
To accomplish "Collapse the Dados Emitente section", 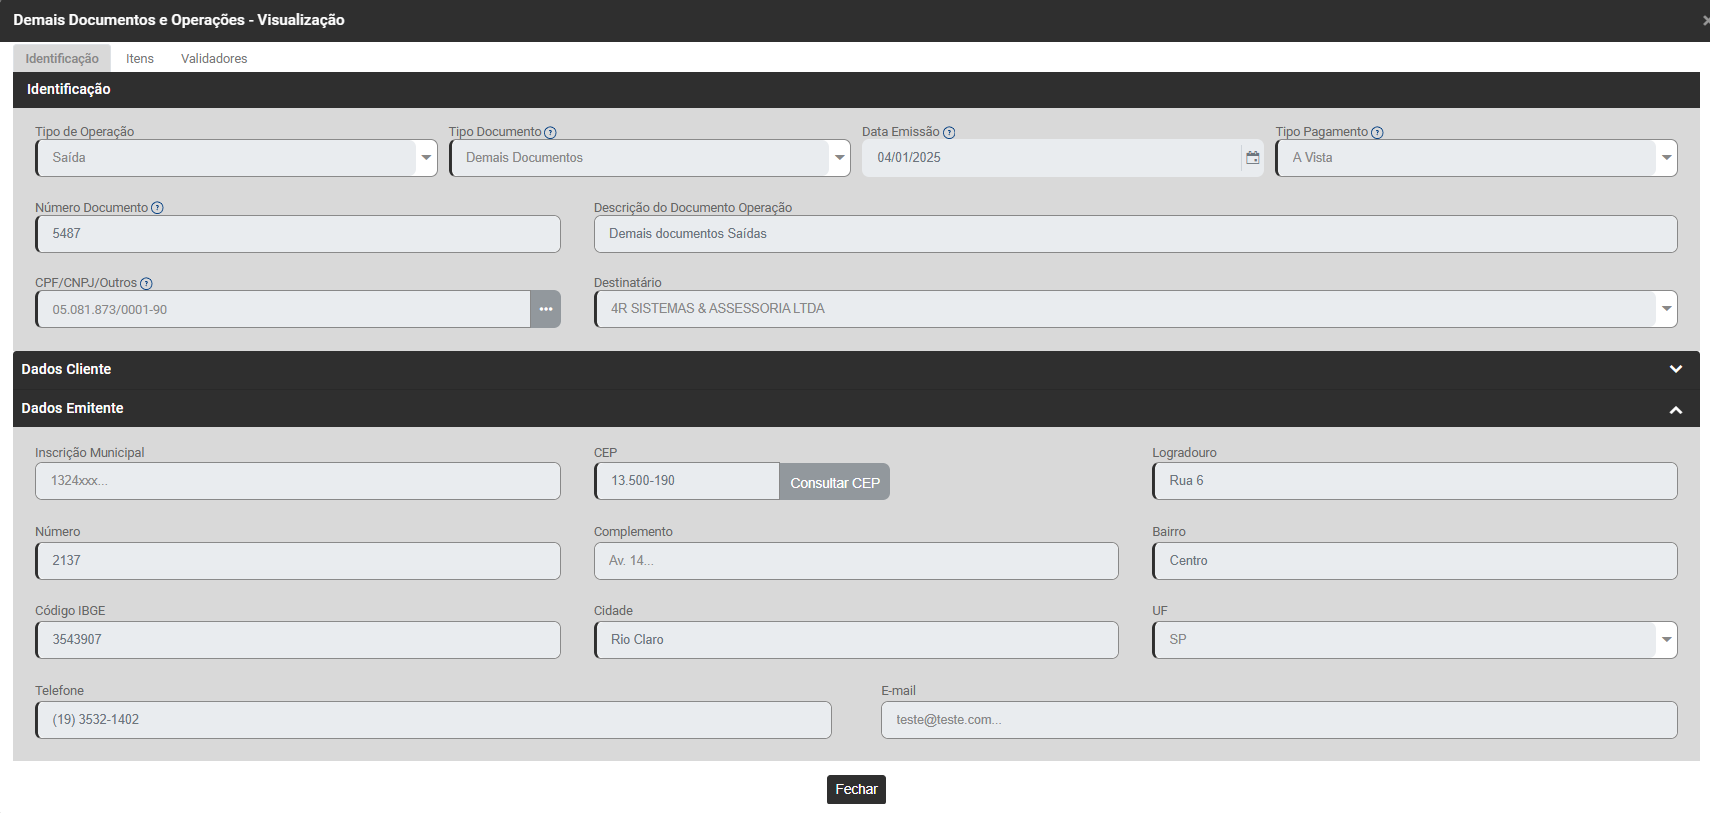I will pyautogui.click(x=1675, y=409).
